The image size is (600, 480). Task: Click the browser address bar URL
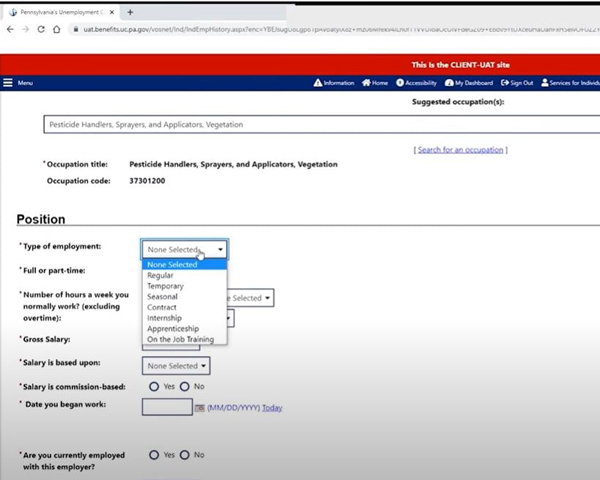click(x=341, y=29)
